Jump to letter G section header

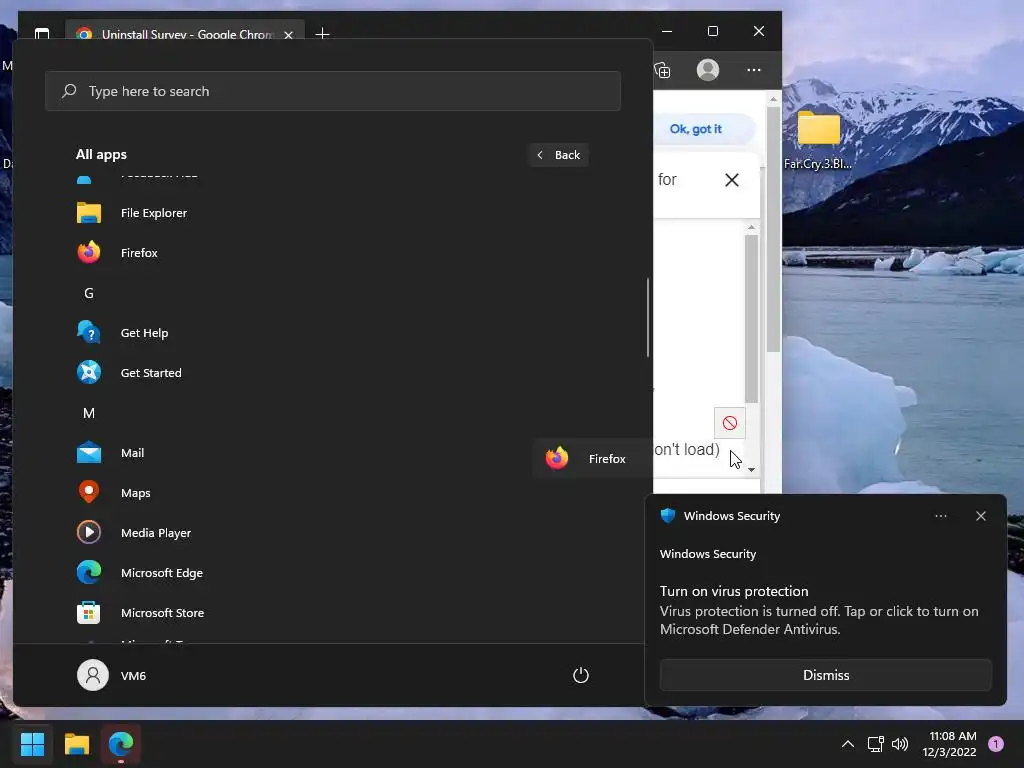[x=89, y=293]
